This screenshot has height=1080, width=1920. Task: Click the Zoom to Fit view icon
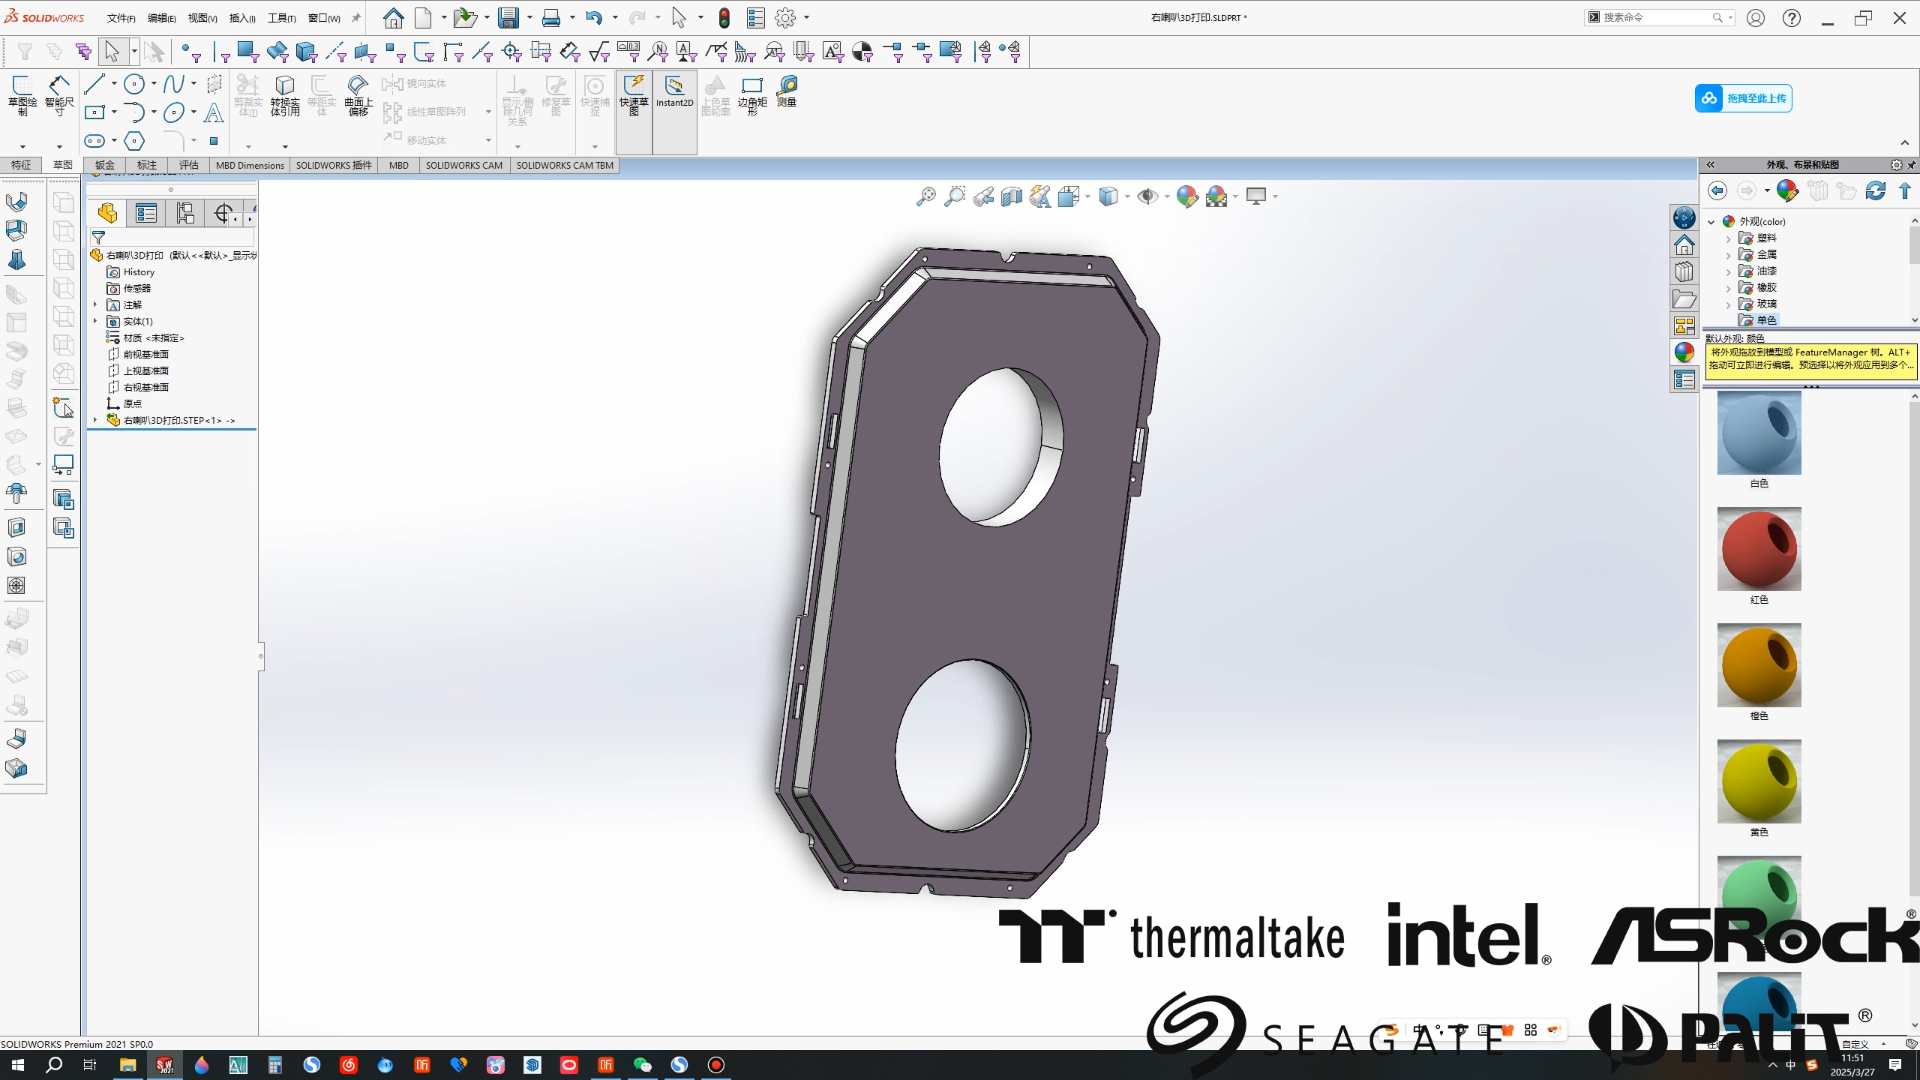pos(925,196)
